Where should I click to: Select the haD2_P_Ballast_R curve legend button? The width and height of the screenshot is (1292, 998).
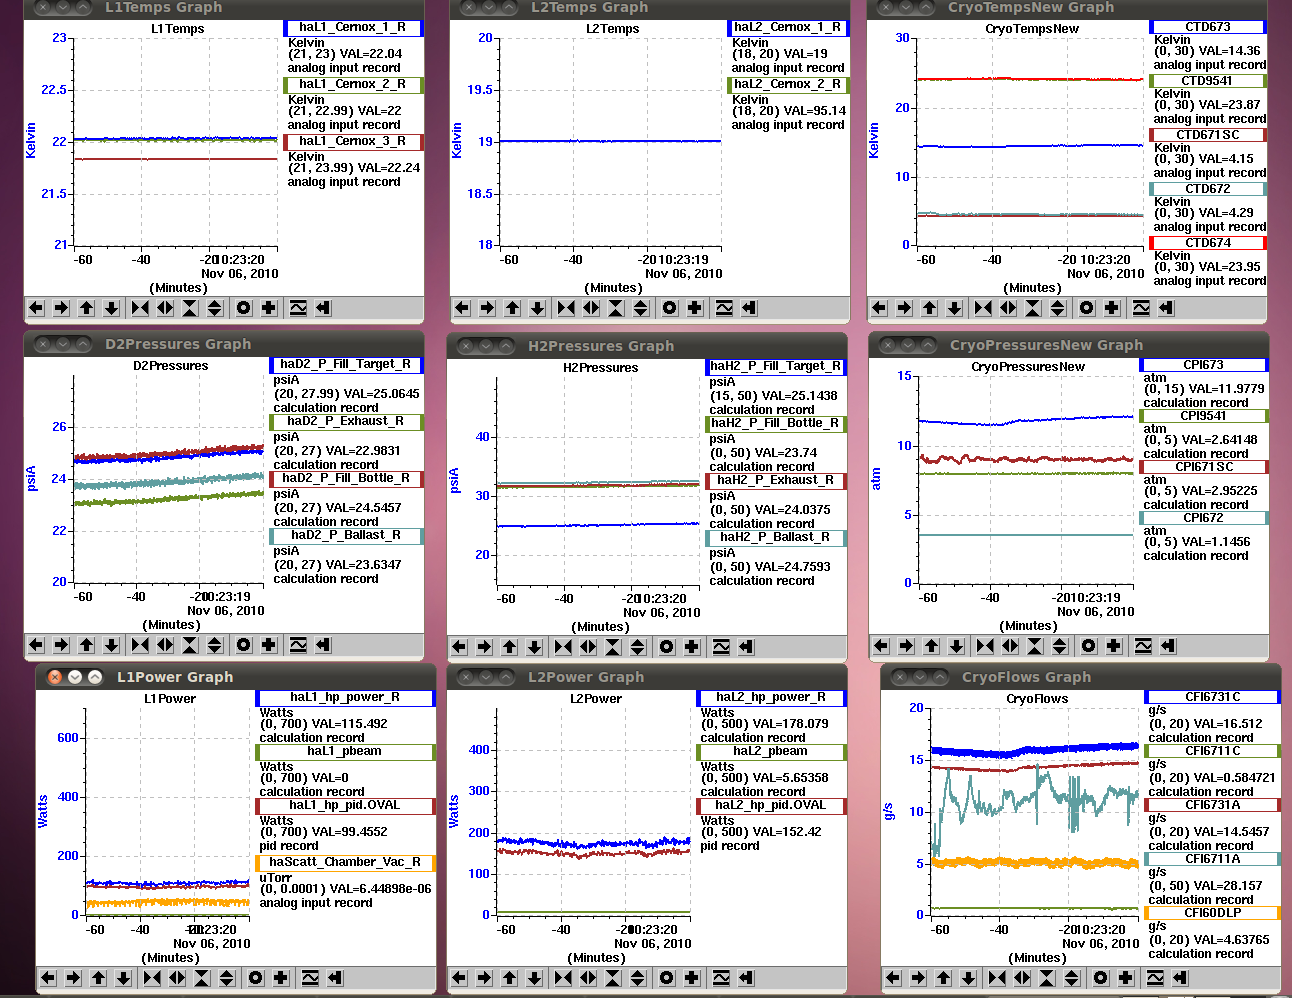point(346,536)
